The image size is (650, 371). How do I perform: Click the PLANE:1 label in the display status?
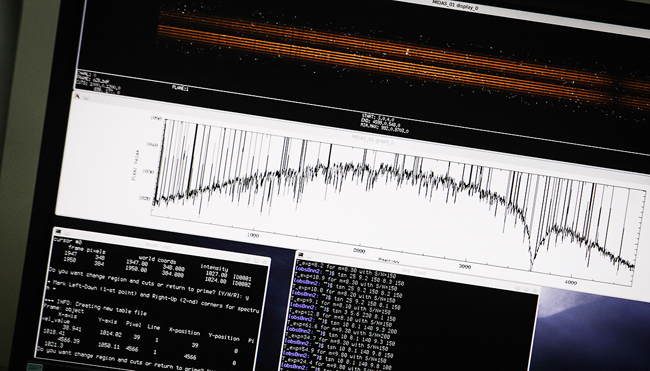180,88
